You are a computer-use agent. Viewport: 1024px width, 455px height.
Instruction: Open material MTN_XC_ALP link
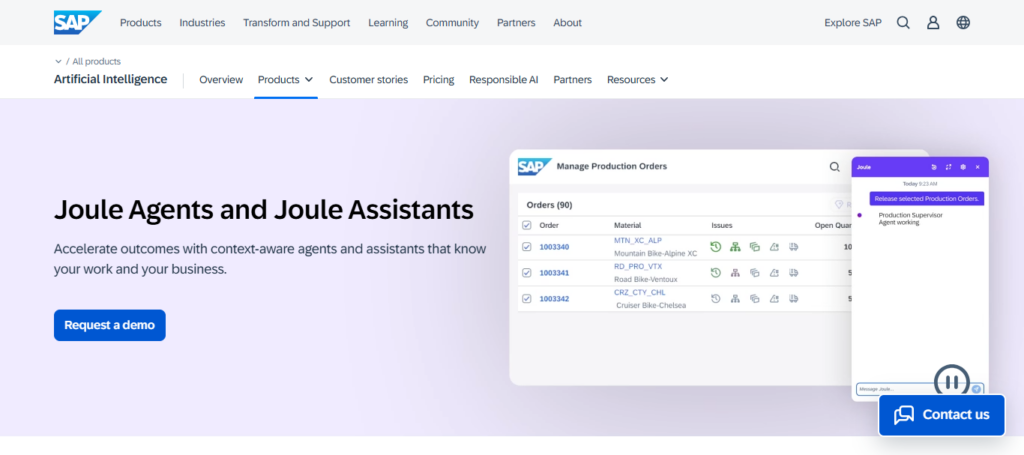[x=637, y=240]
